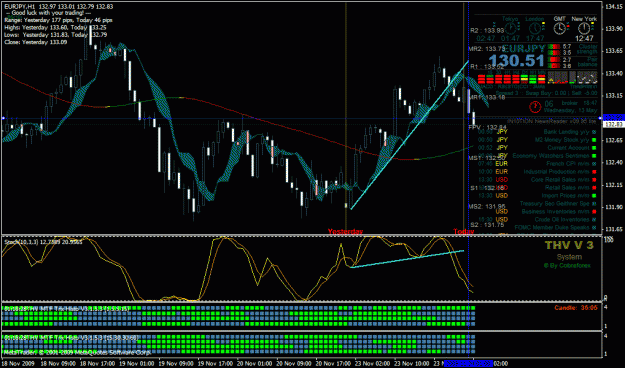Click the French CPI m/m news row
Screen dimensions: 625x368
point(537,164)
